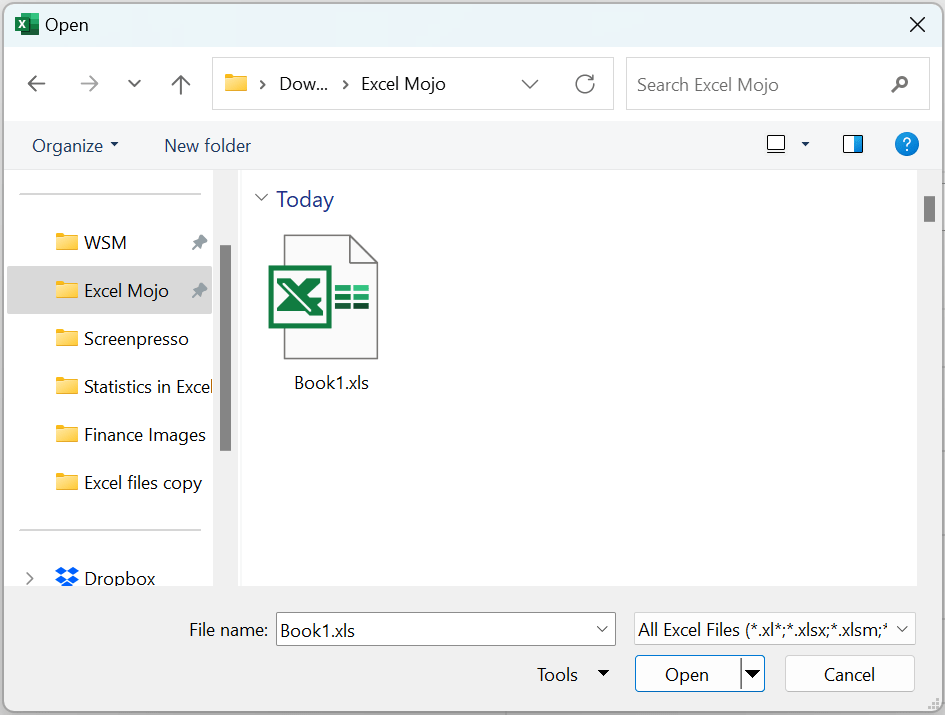
Task: Open Help via the blue question mark
Action: pos(907,144)
